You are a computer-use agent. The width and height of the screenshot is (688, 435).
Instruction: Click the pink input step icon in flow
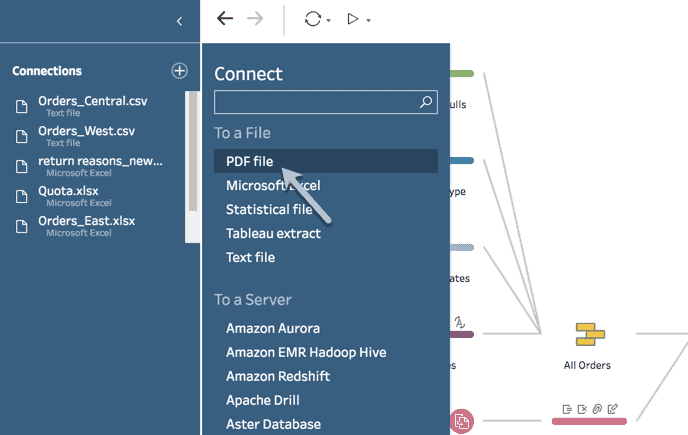coord(462,421)
